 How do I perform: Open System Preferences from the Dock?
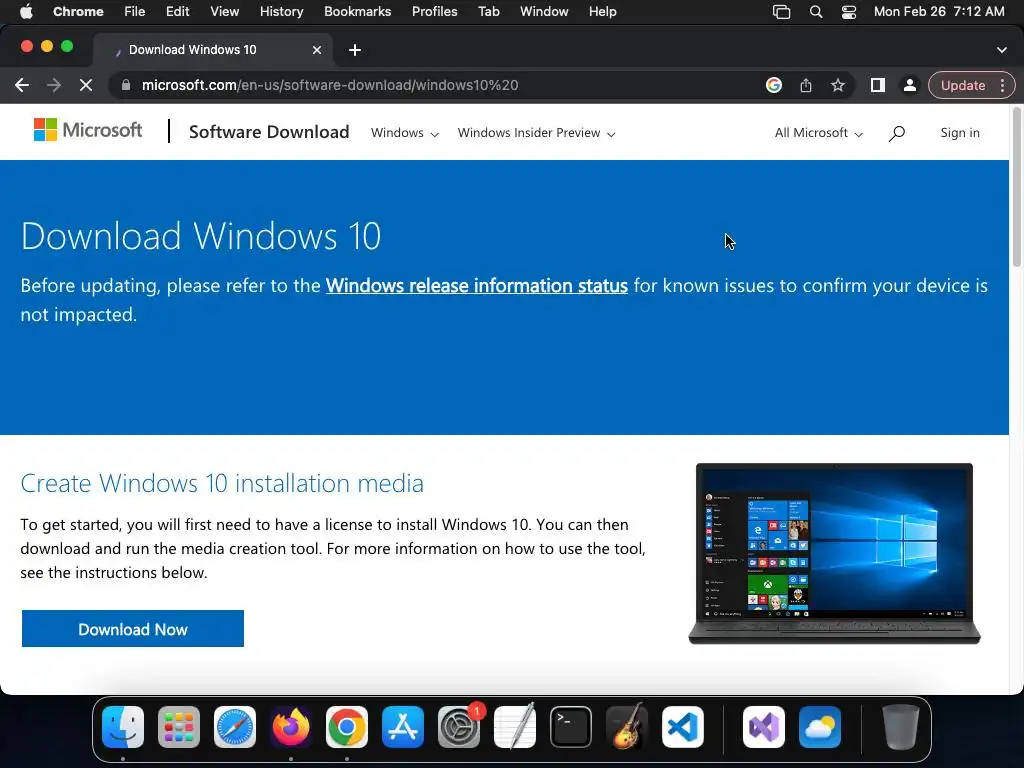click(459, 727)
